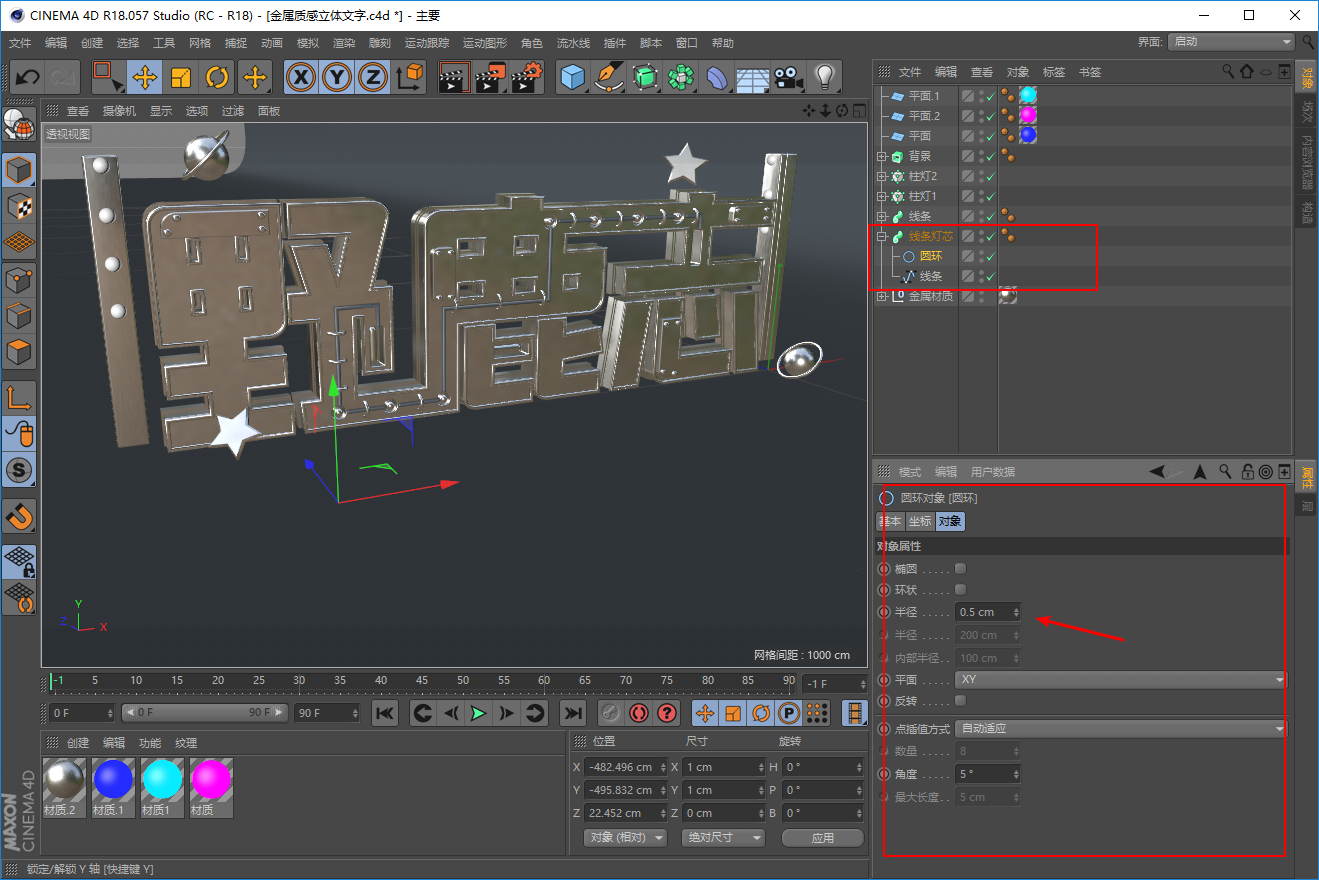Switch to Points mode in the left toolbar
Screen dimensions: 1319x880
(20, 280)
